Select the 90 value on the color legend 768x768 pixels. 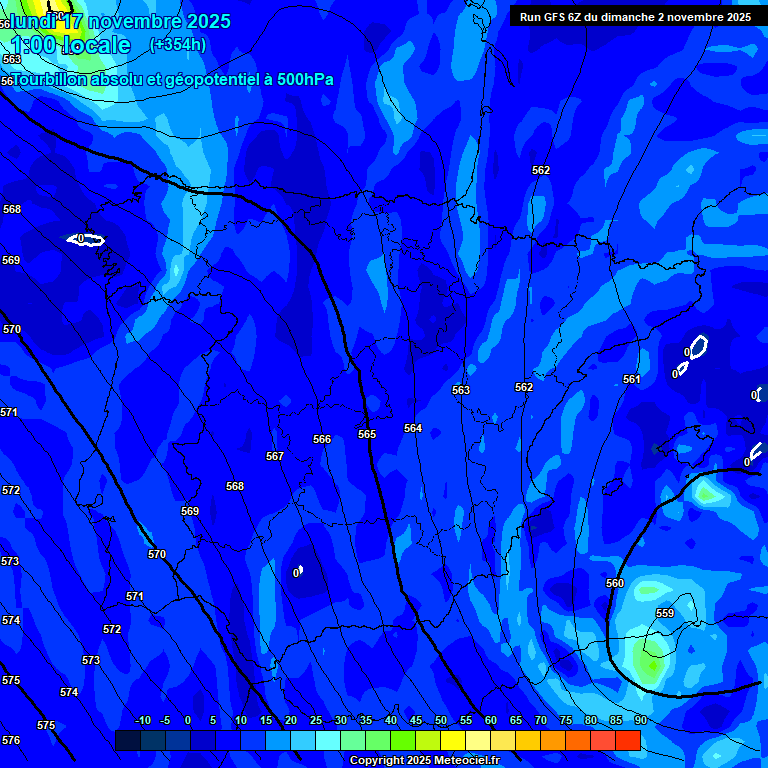coord(640,720)
